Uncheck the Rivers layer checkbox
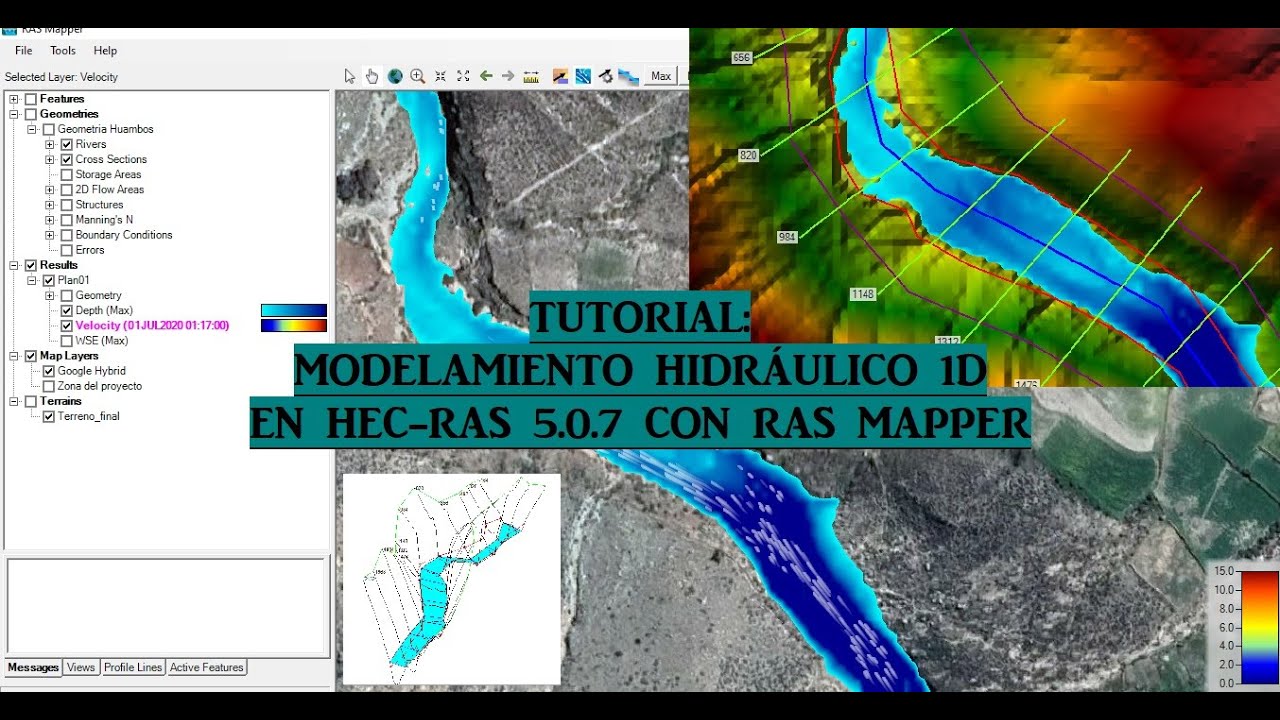 [x=67, y=144]
